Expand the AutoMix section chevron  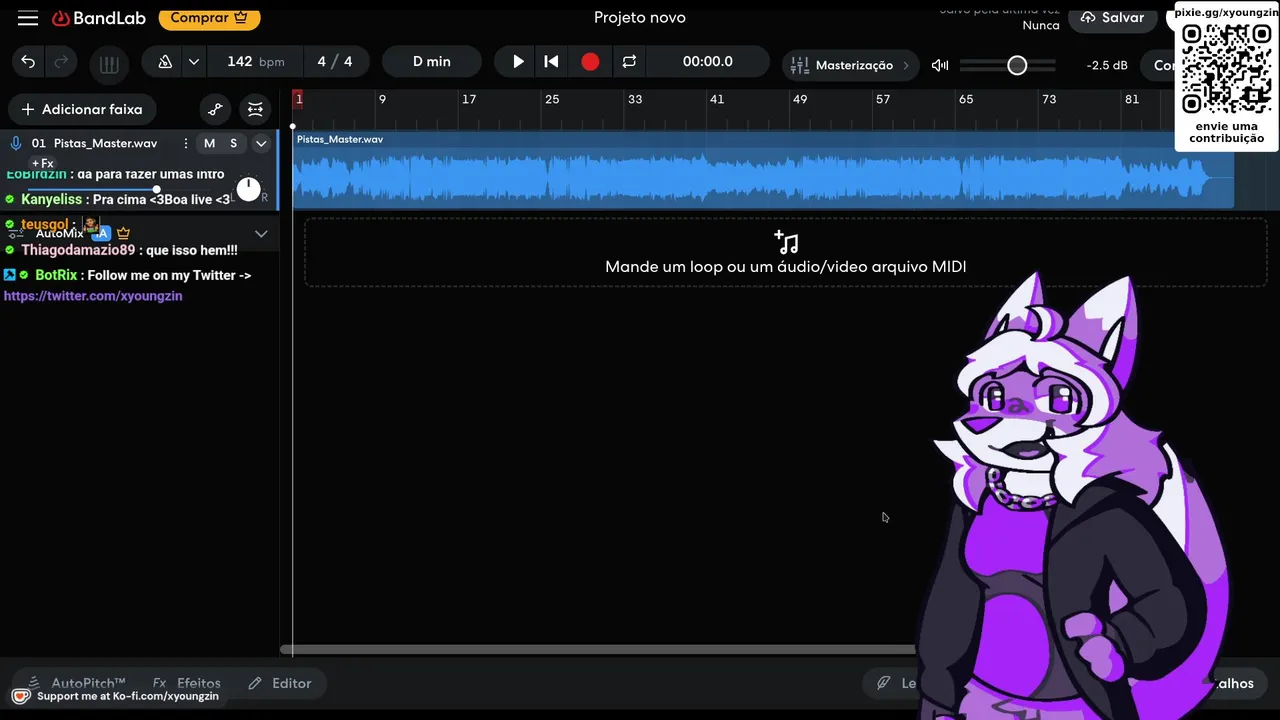pos(261,233)
